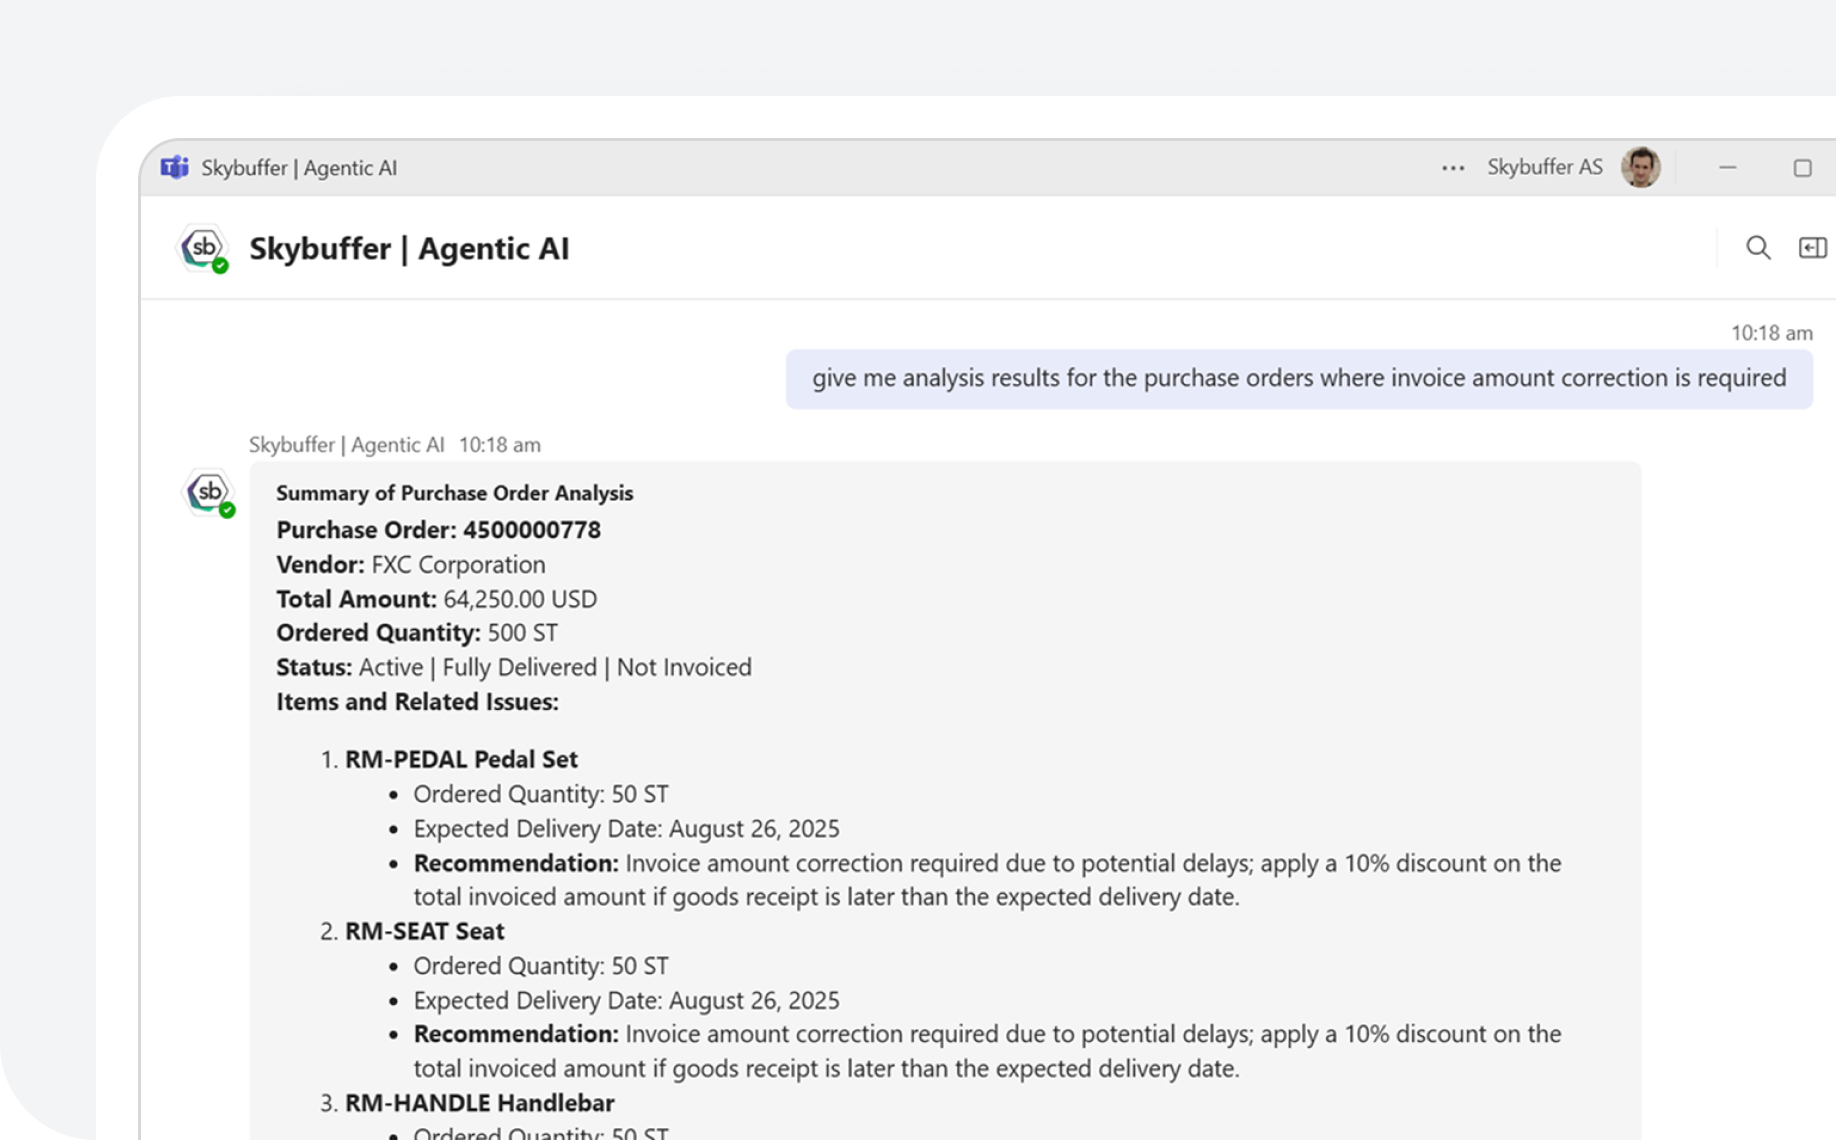The height and width of the screenshot is (1140, 1836).
Task: Click the Summary of Purchase Order Analysis heading
Action: click(x=454, y=493)
